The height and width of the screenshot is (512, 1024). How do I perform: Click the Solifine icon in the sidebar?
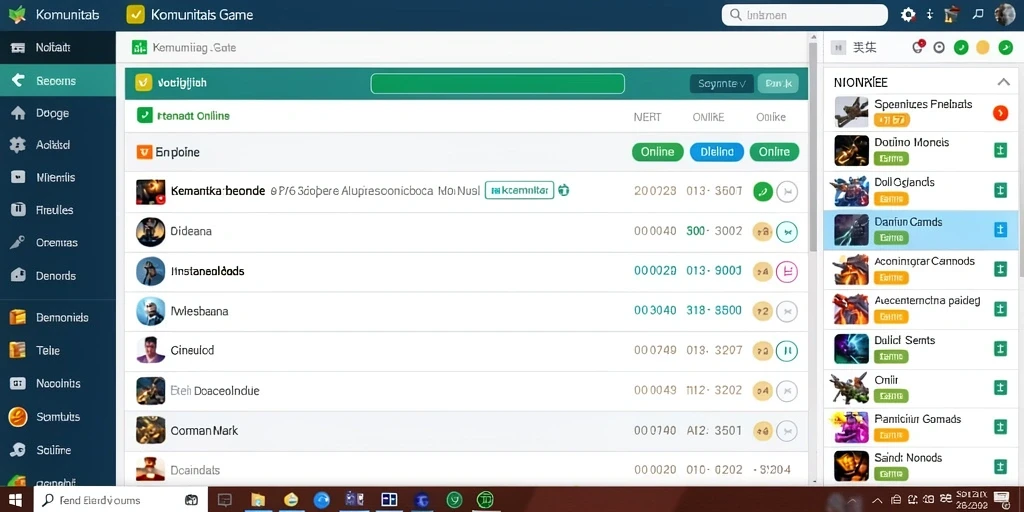pos(18,450)
